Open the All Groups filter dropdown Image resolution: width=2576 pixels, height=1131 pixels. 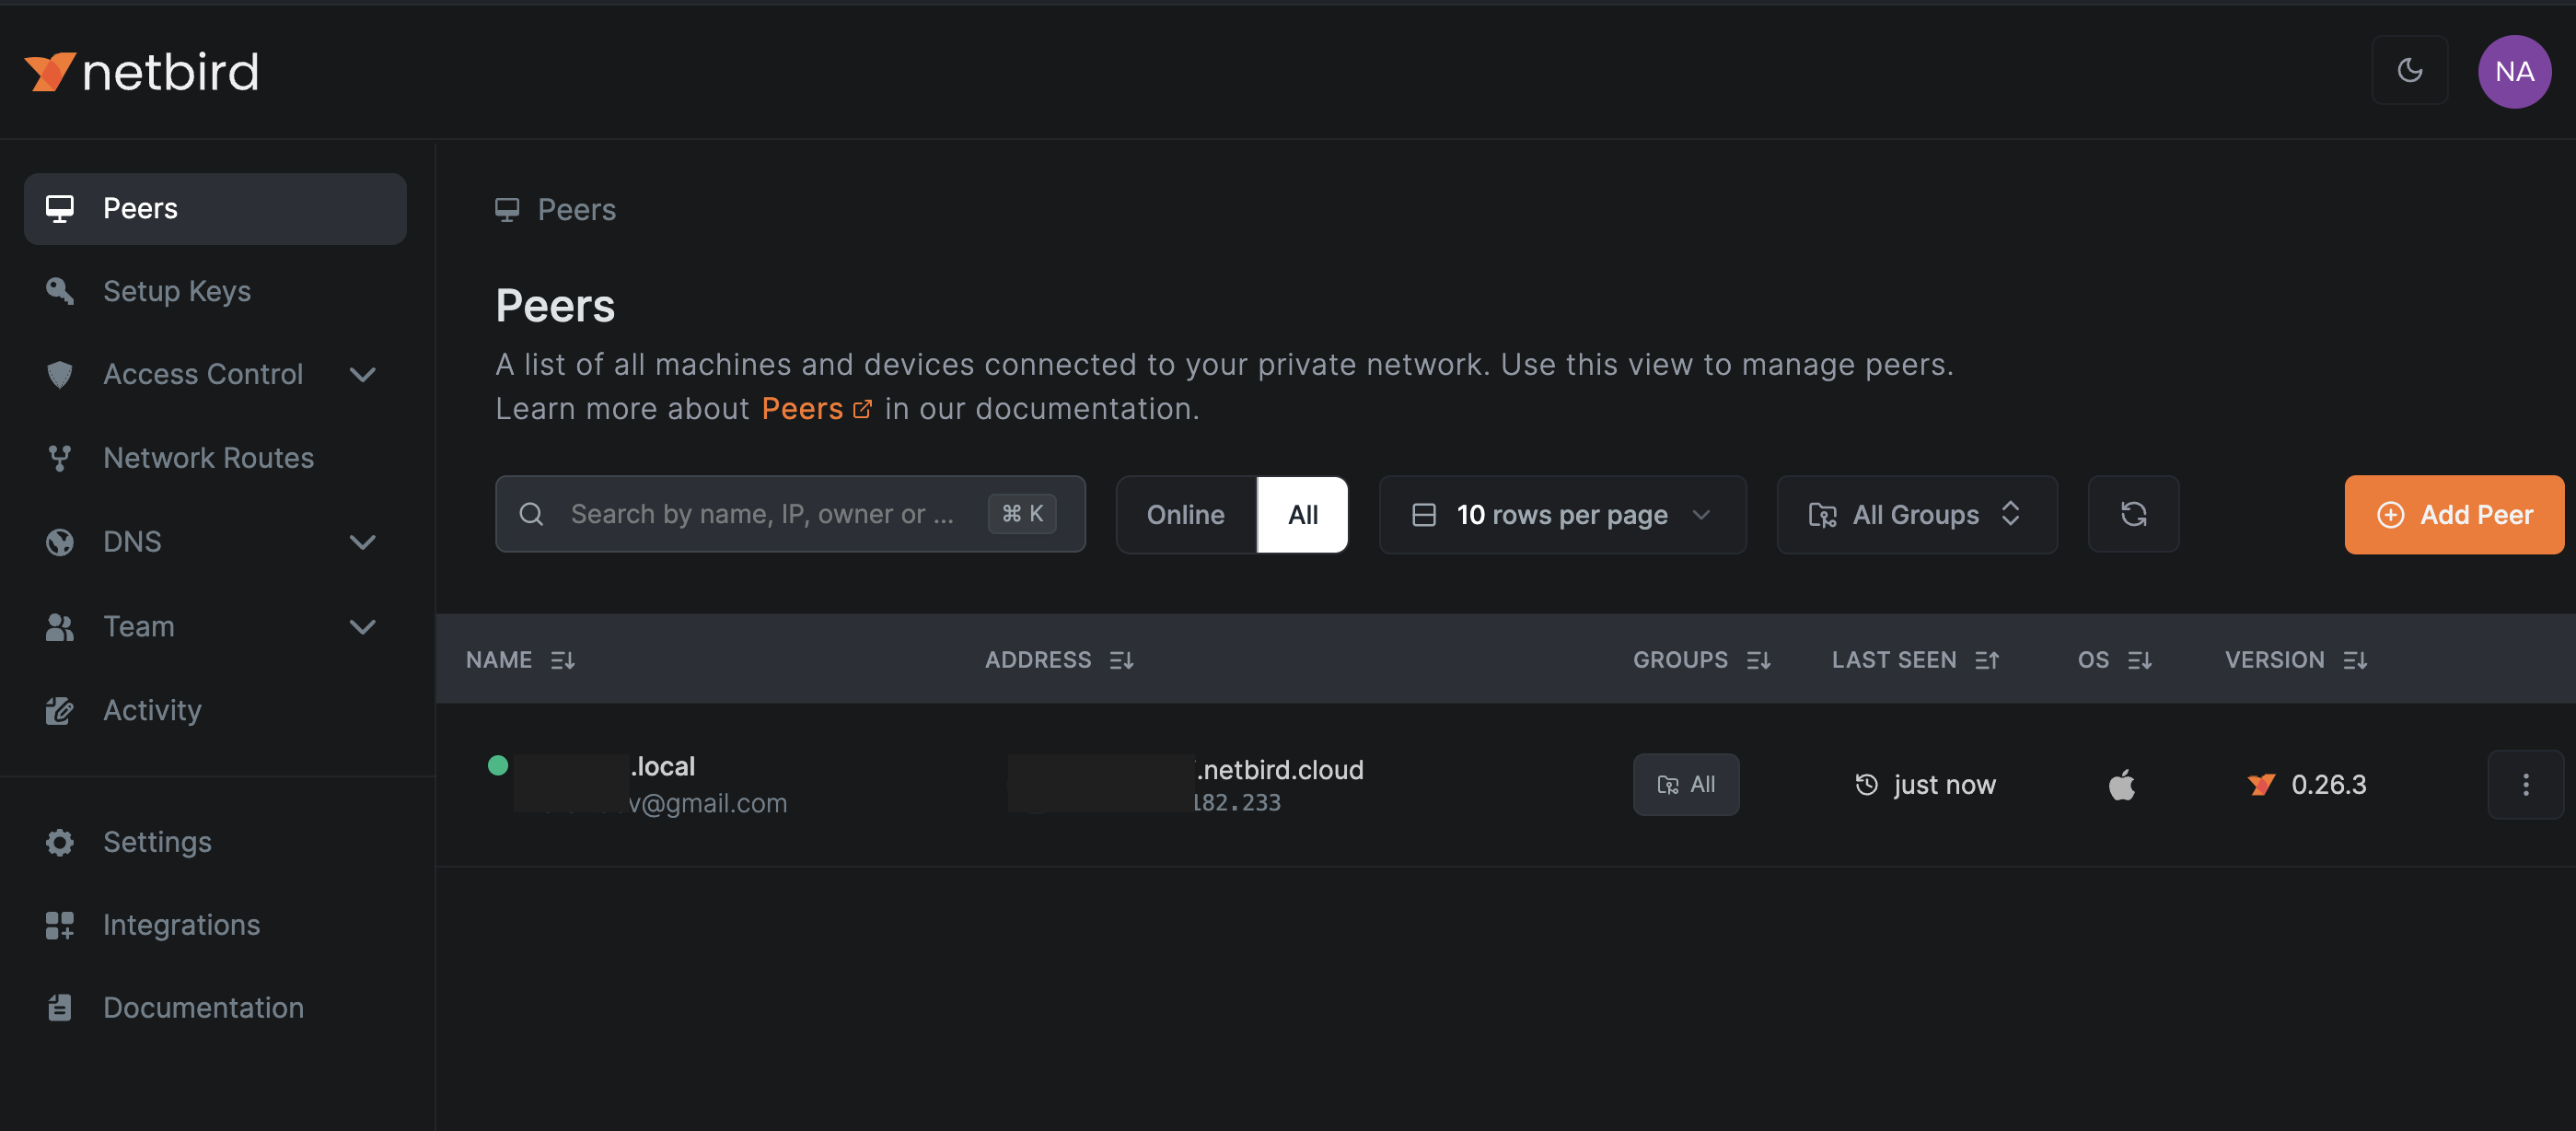[x=1916, y=514]
